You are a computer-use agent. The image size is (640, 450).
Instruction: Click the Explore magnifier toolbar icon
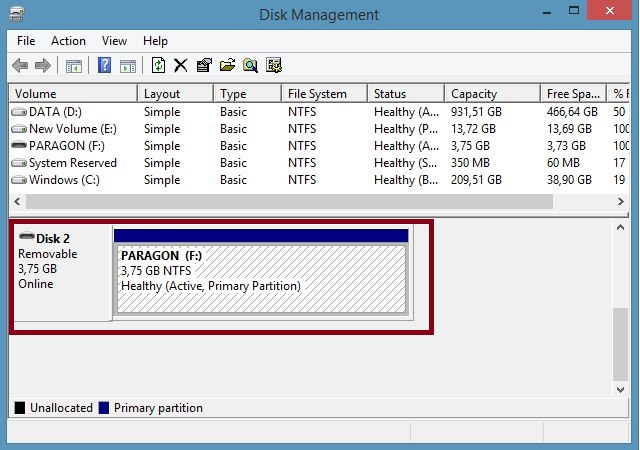click(250, 65)
